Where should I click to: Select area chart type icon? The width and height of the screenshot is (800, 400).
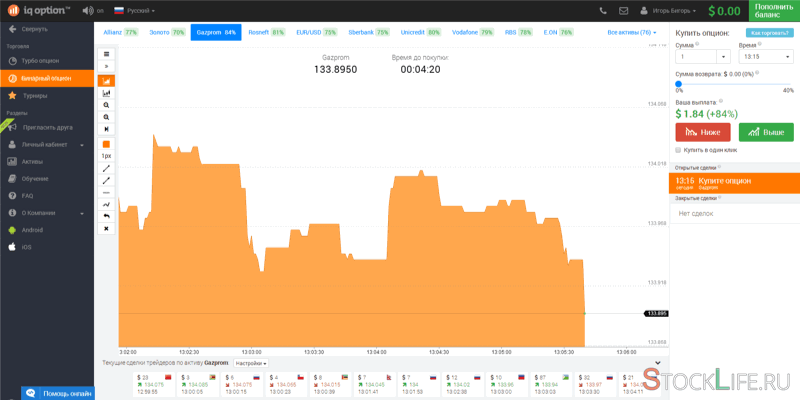106,81
